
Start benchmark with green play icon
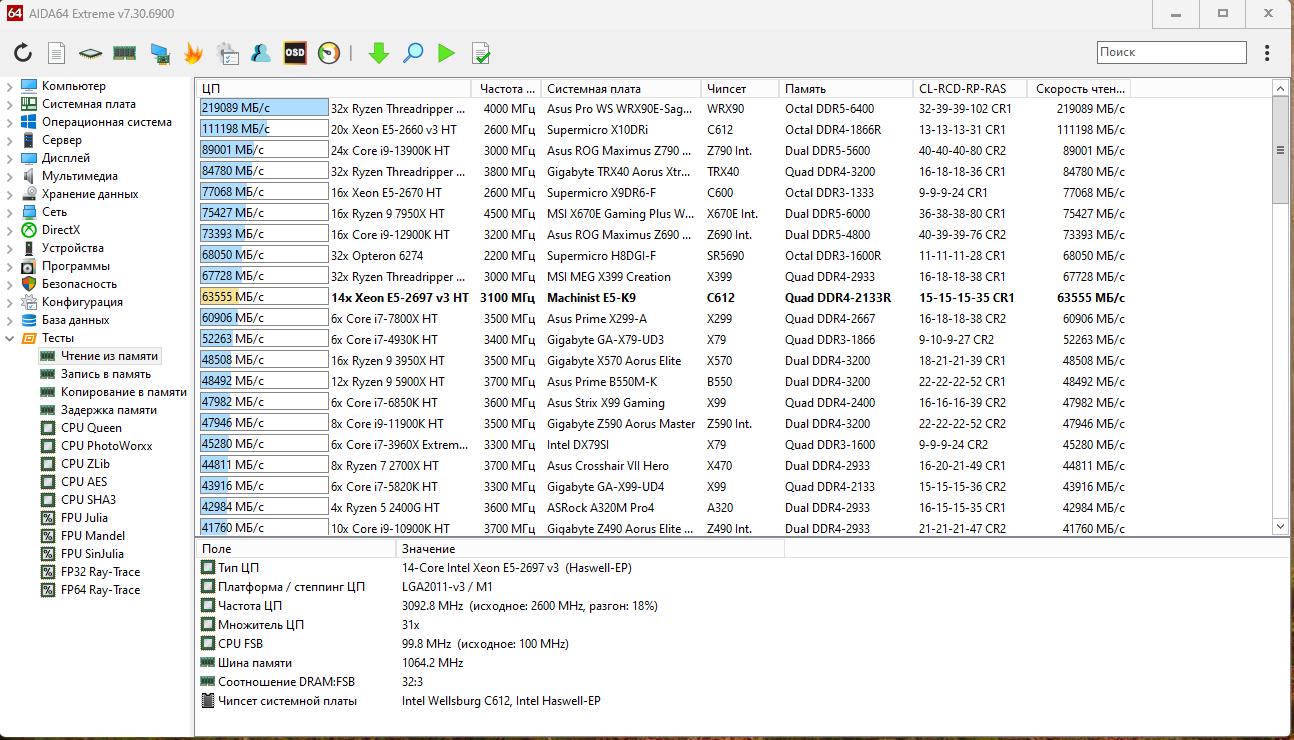pos(446,53)
